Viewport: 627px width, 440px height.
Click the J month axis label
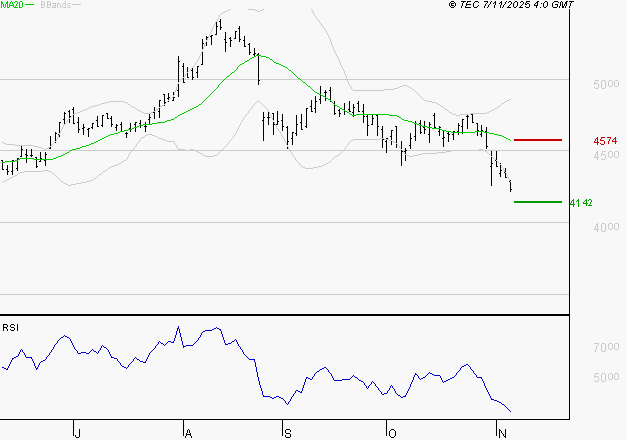78,433
